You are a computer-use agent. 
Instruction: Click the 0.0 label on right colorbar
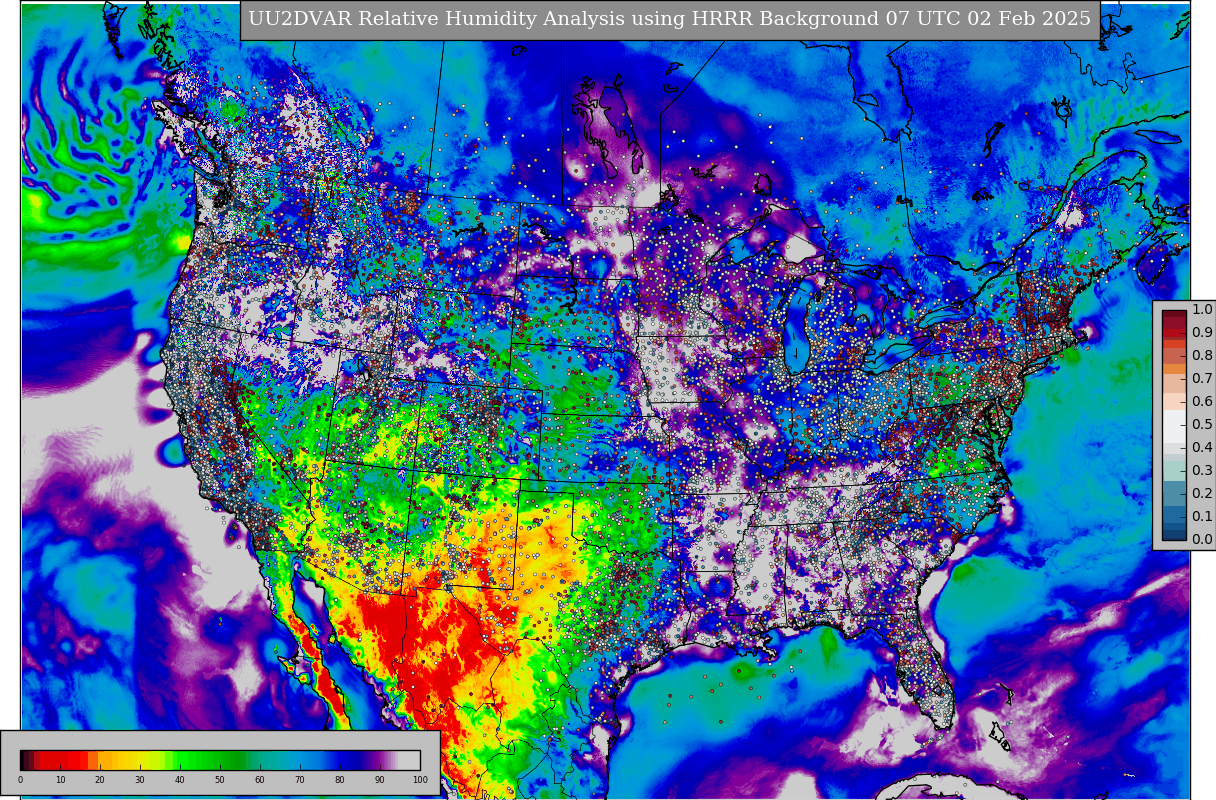click(1202, 540)
